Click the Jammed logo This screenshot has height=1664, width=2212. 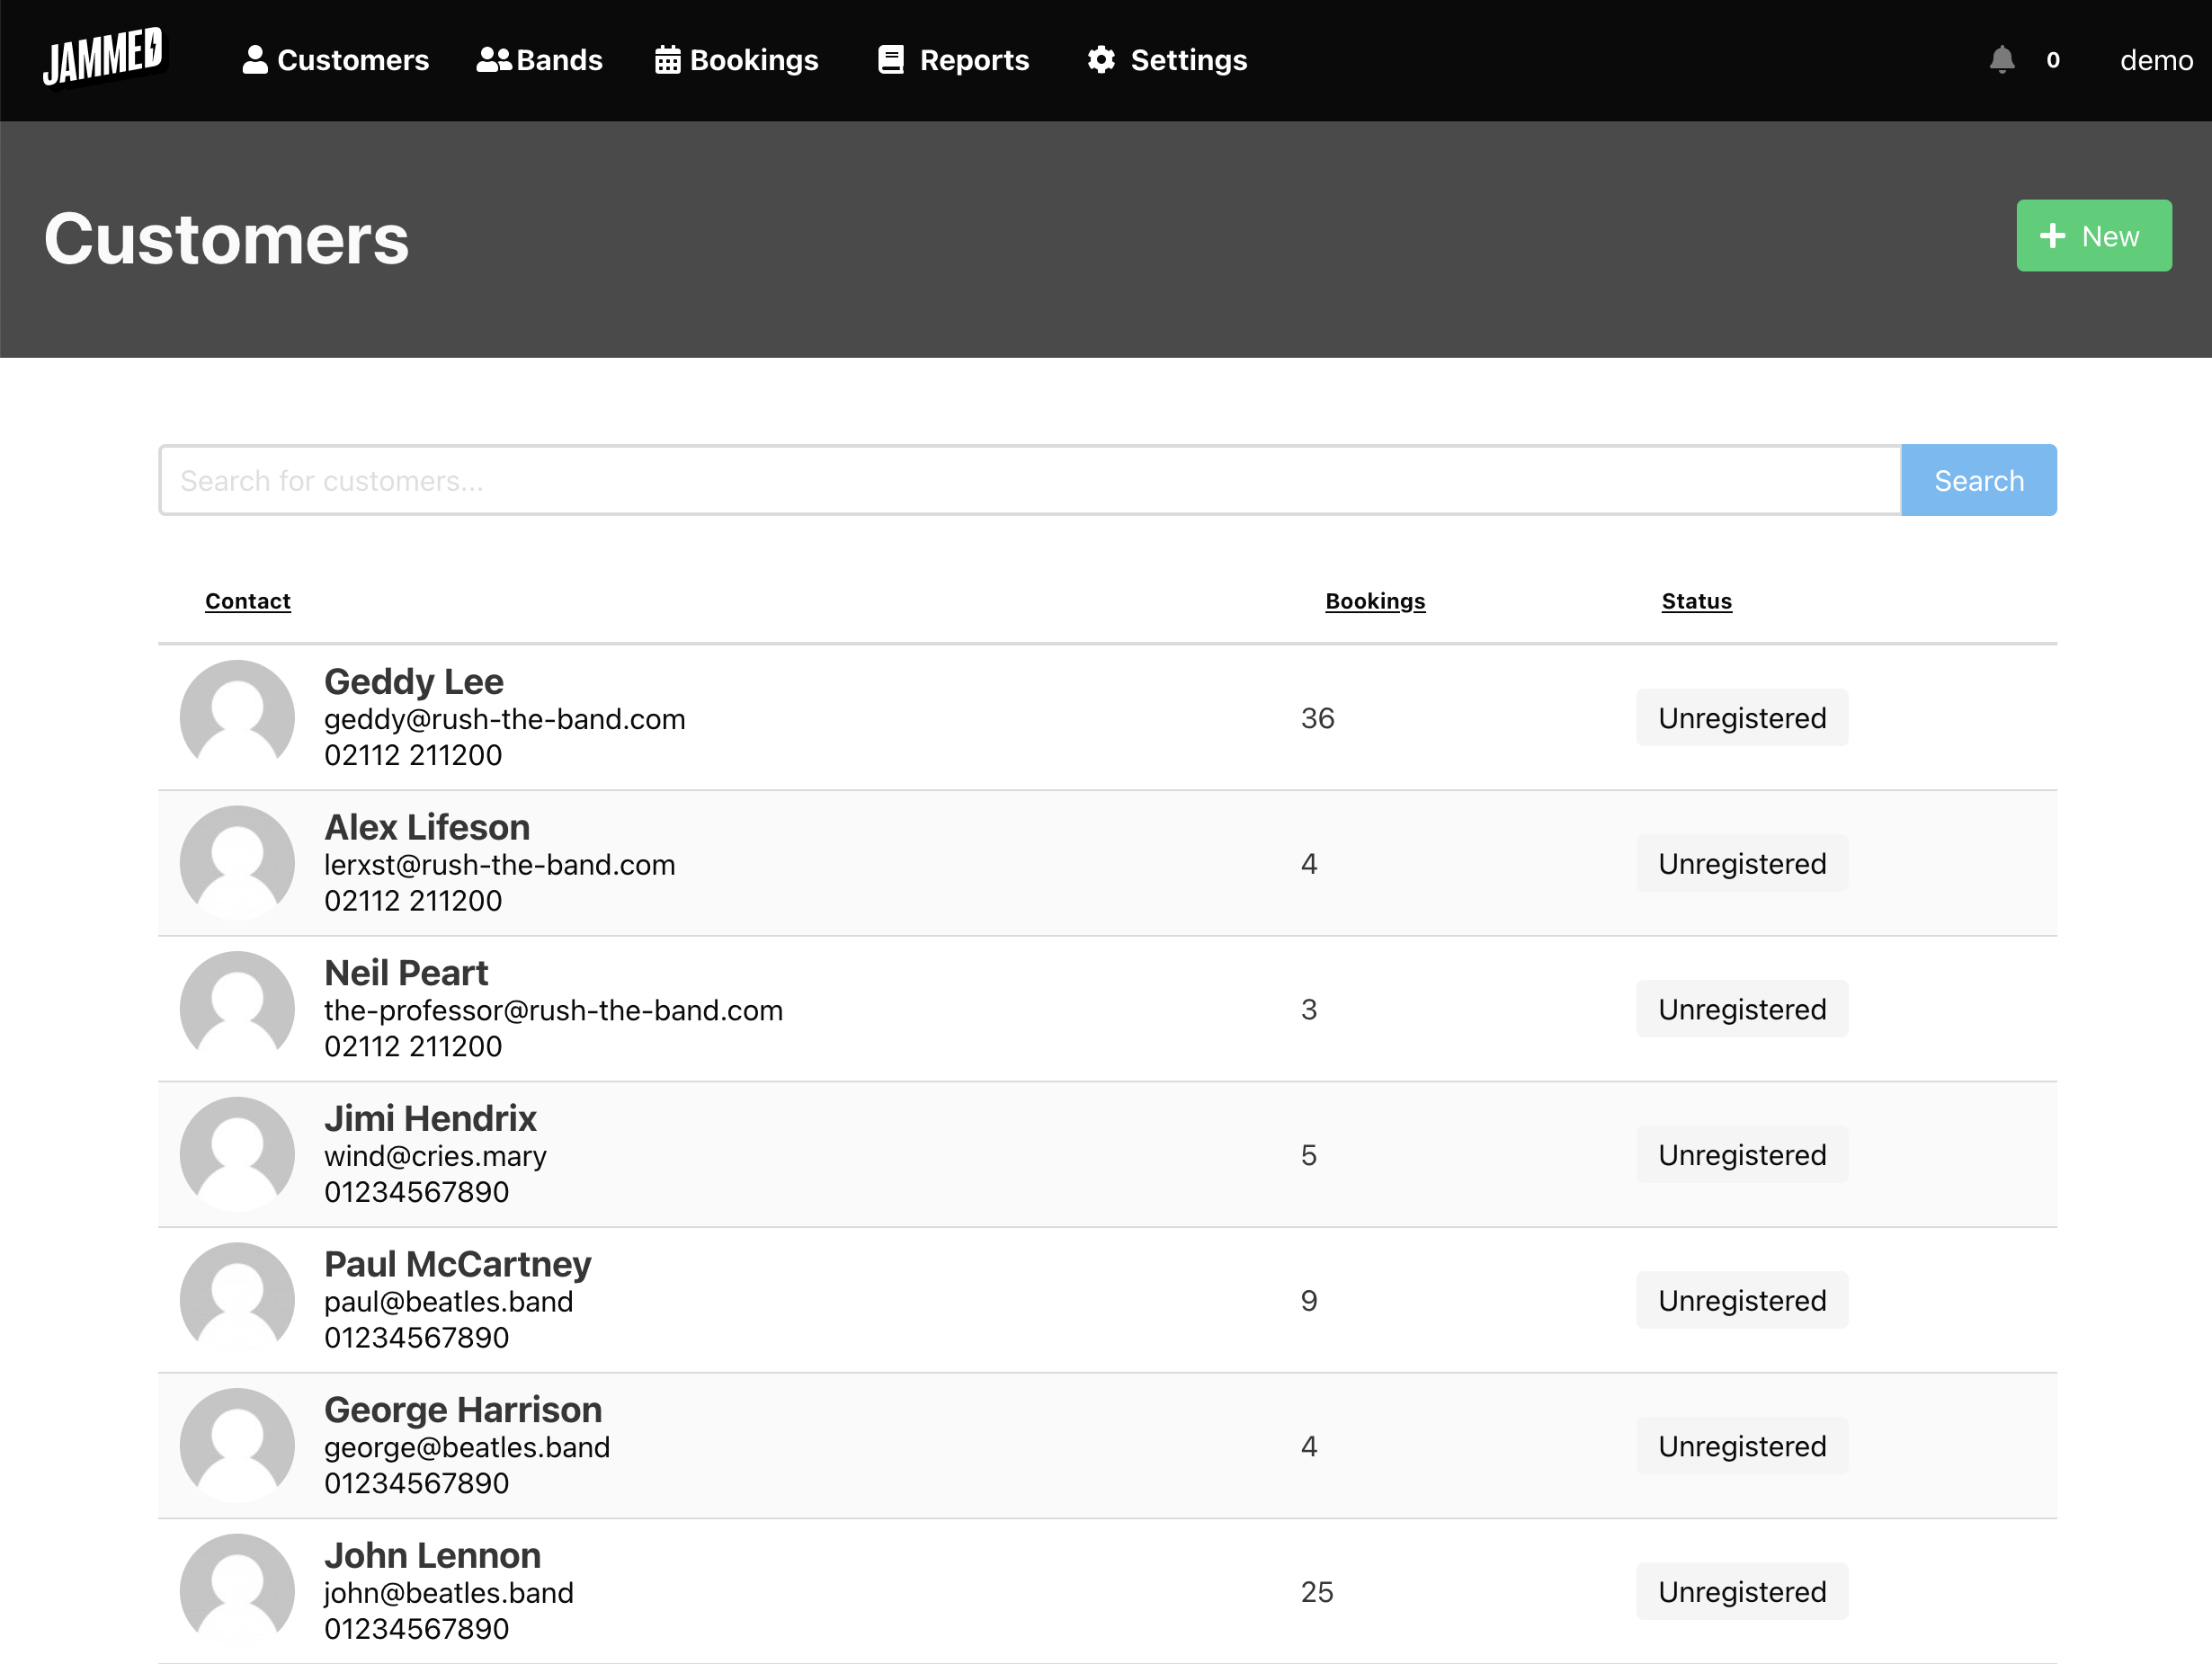[x=103, y=57]
